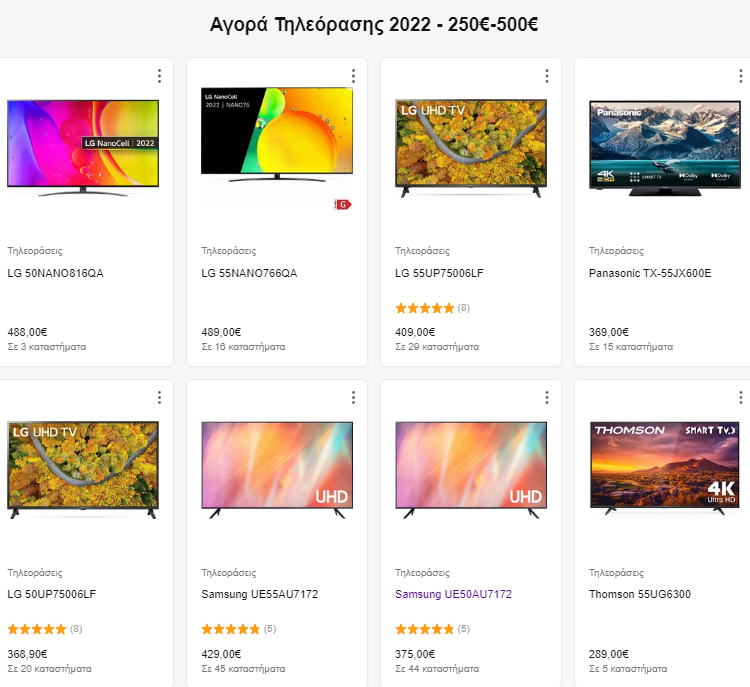The width and height of the screenshot is (750, 687).
Task: Click the 429,00€ price
Action: click(x=221, y=654)
